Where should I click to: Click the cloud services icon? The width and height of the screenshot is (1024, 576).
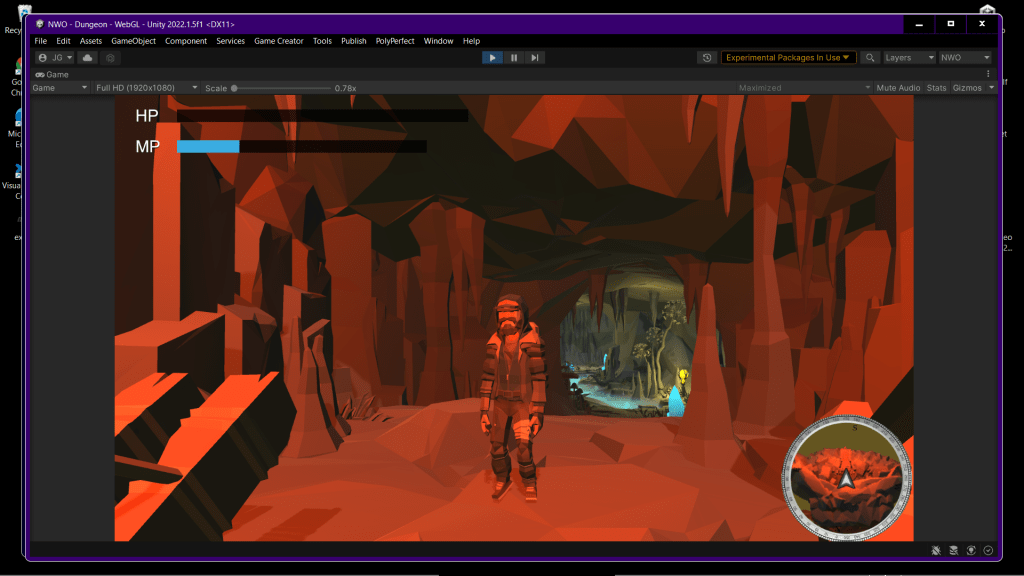click(88, 58)
